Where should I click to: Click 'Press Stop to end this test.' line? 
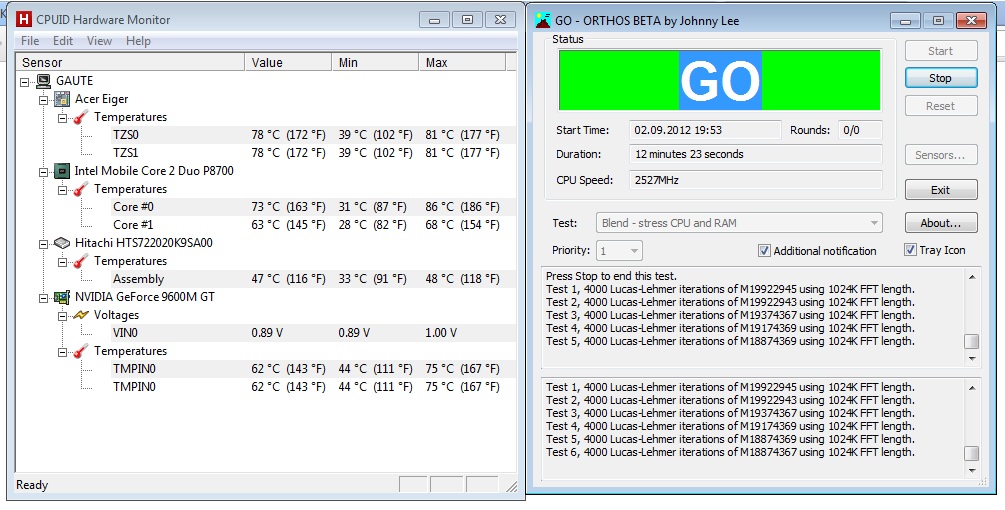click(x=611, y=276)
